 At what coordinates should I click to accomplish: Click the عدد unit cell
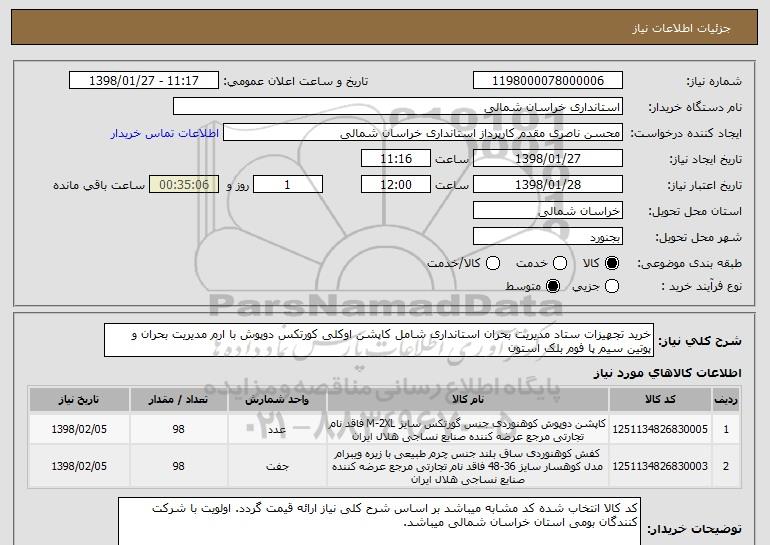pos(277,430)
